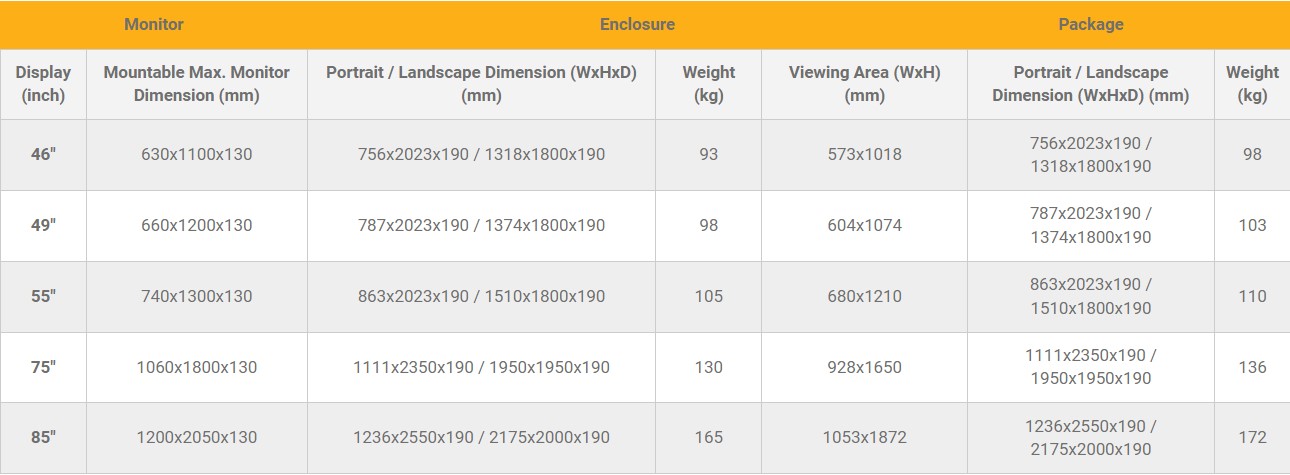The image size is (1290, 475).
Task: Select the 55" display row label
Action: pos(43,297)
